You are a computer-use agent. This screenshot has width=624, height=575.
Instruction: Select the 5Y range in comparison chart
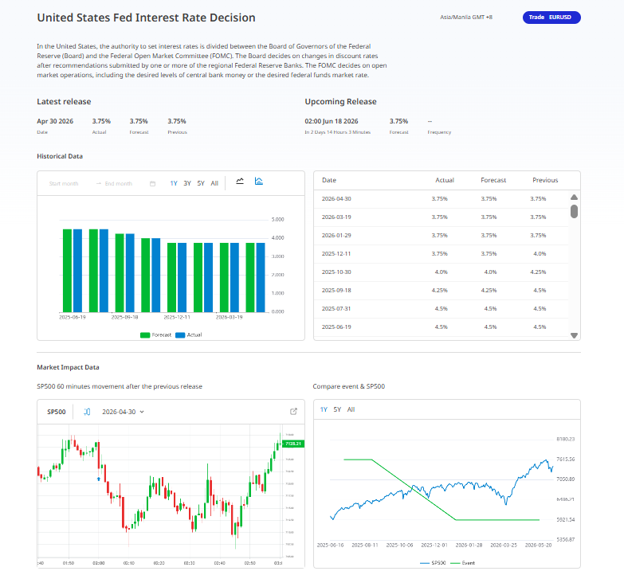pos(337,409)
